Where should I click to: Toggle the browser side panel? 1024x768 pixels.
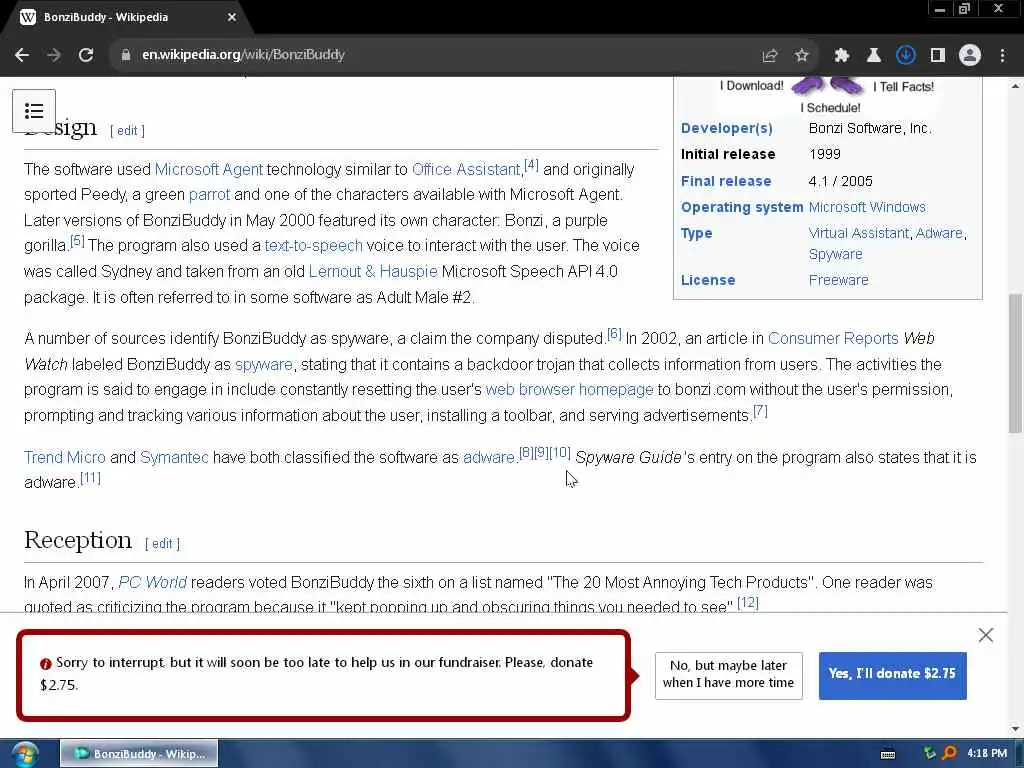pos(938,56)
